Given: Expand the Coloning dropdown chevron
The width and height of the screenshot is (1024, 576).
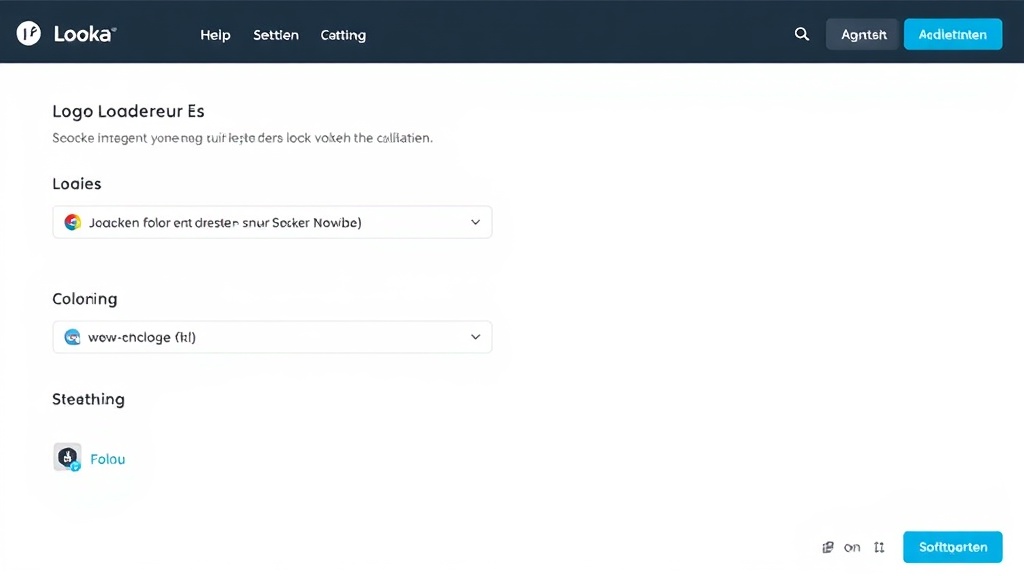Looking at the screenshot, I should pyautogui.click(x=475, y=337).
